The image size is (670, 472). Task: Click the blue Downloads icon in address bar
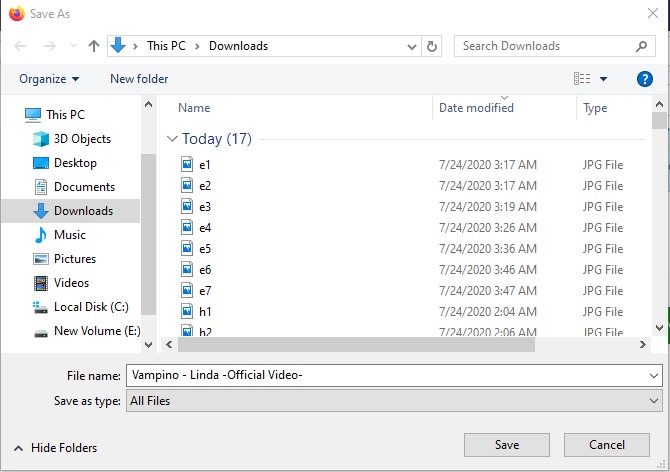coord(118,45)
